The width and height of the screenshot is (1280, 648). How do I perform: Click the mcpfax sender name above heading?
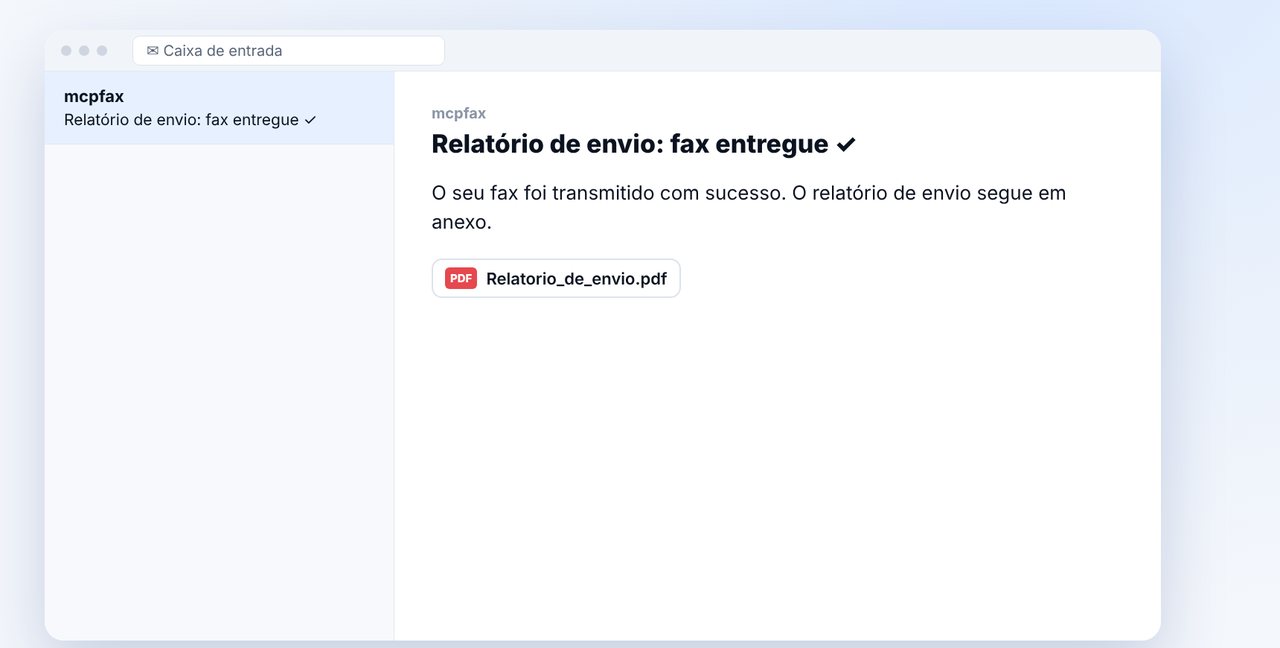(459, 113)
